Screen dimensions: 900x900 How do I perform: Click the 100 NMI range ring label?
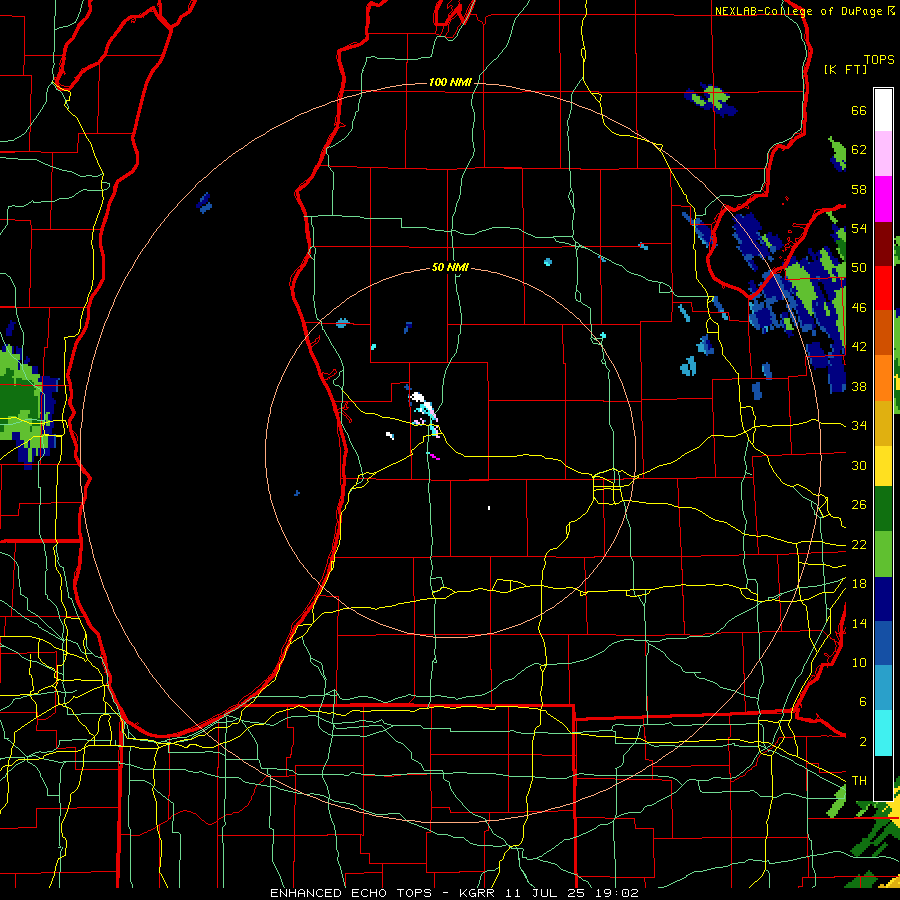click(450, 83)
